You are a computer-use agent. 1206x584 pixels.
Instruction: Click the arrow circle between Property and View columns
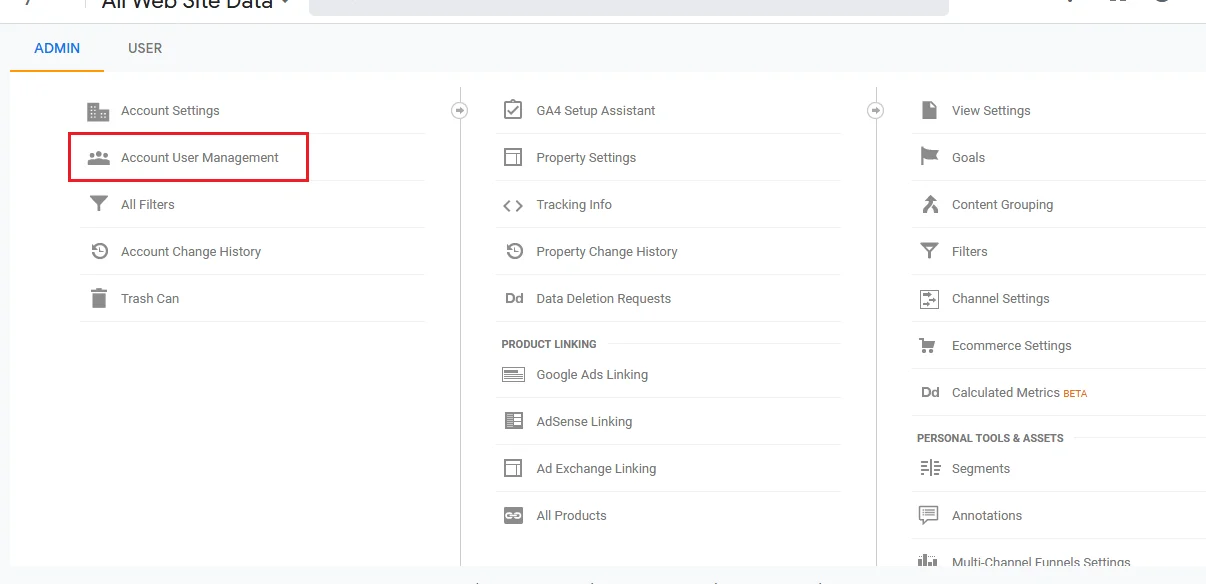[876, 110]
